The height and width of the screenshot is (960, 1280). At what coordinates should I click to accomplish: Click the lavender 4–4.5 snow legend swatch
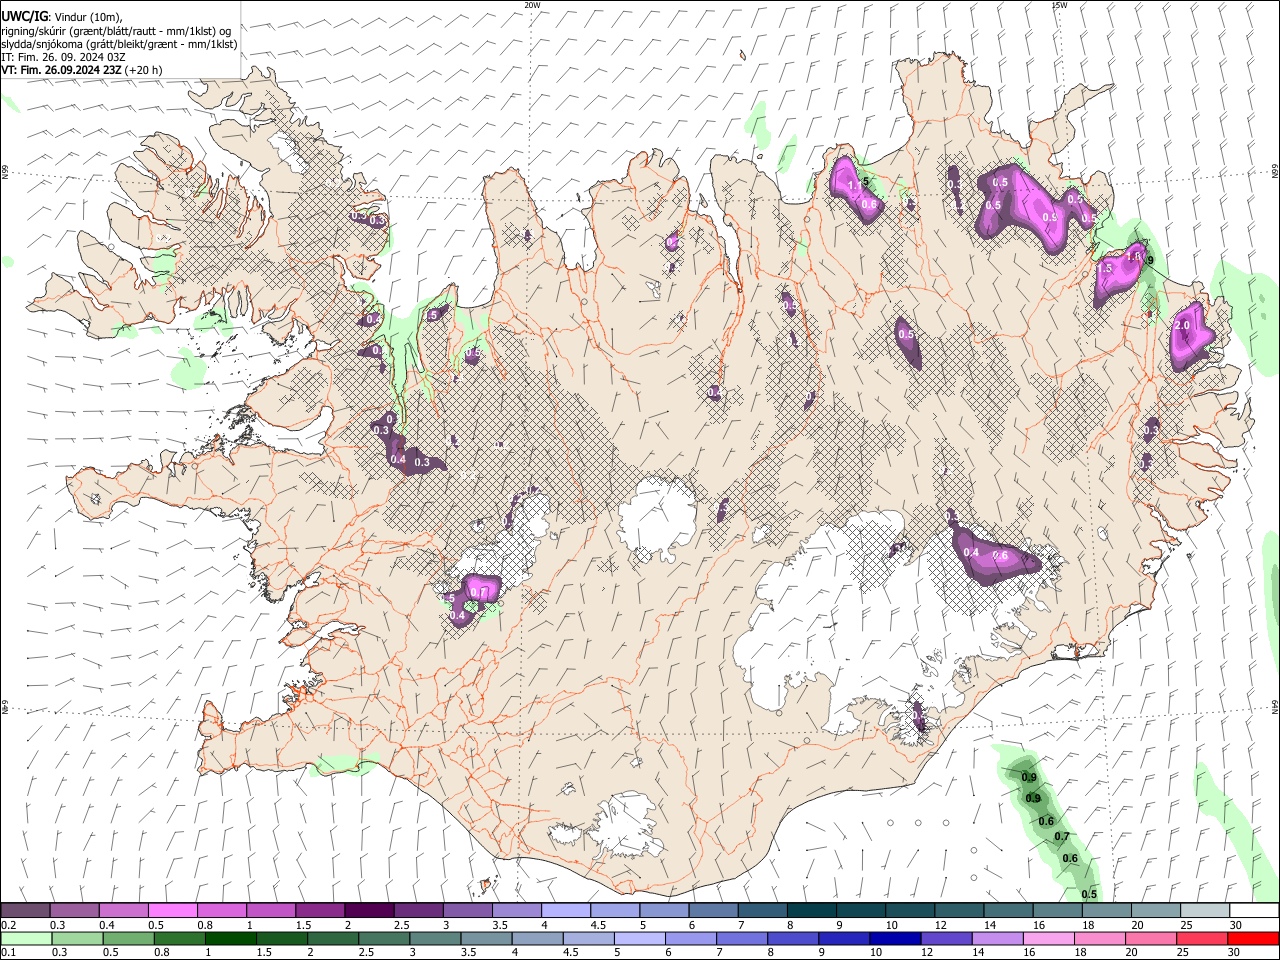[565, 911]
